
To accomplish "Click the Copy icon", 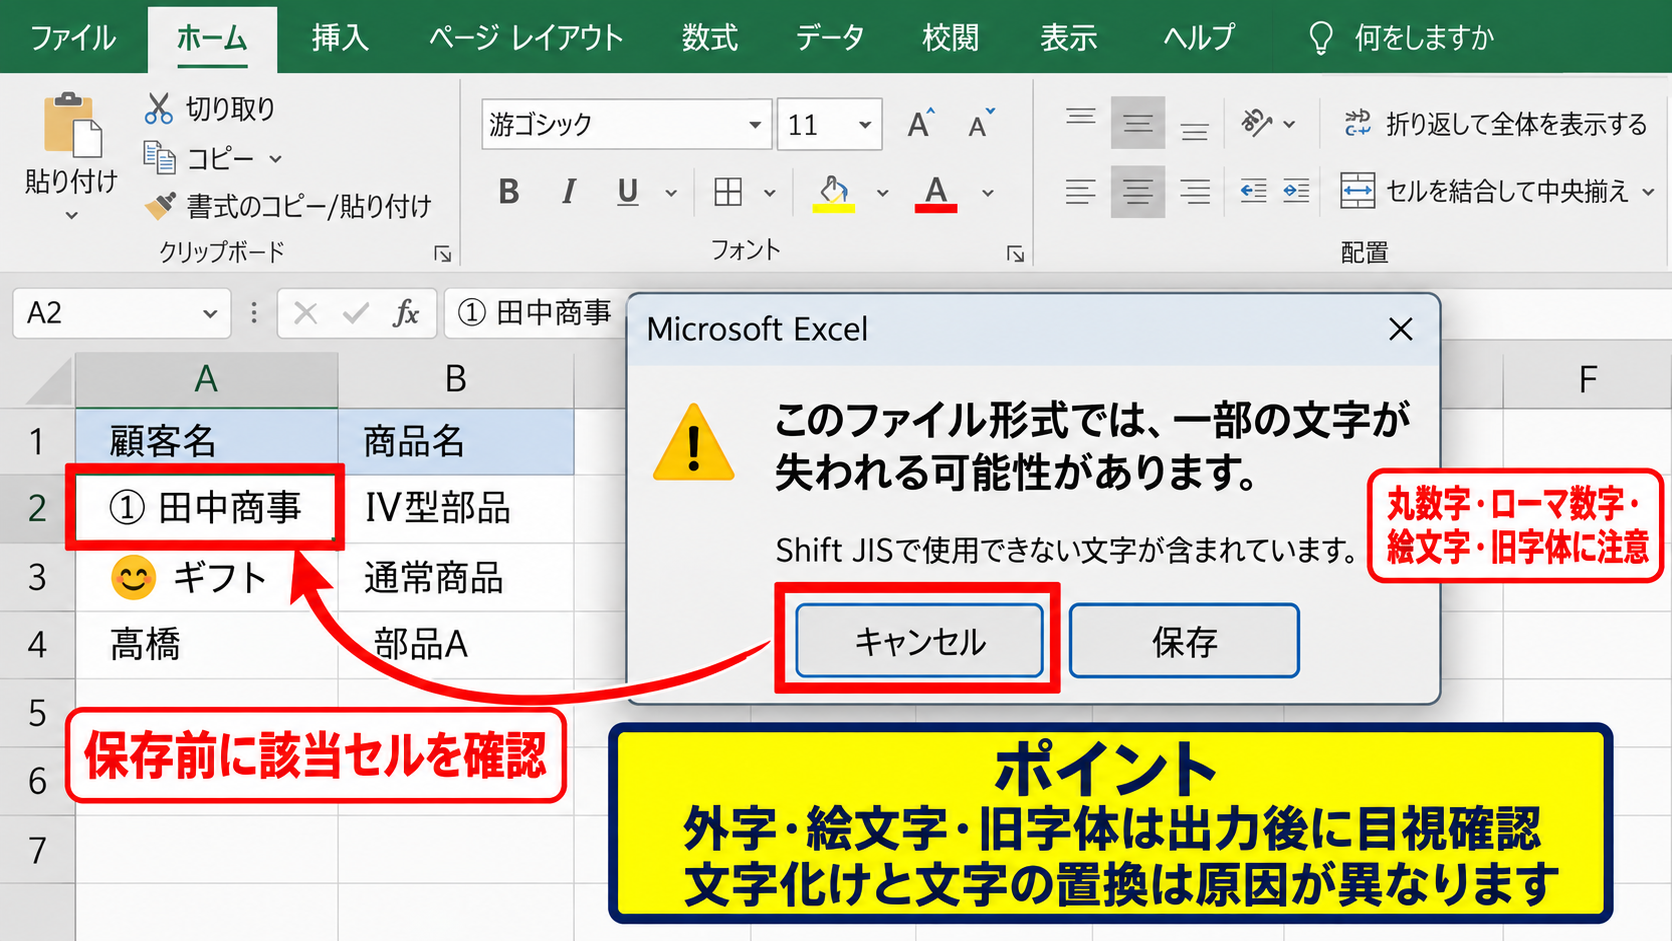I will 159,158.
